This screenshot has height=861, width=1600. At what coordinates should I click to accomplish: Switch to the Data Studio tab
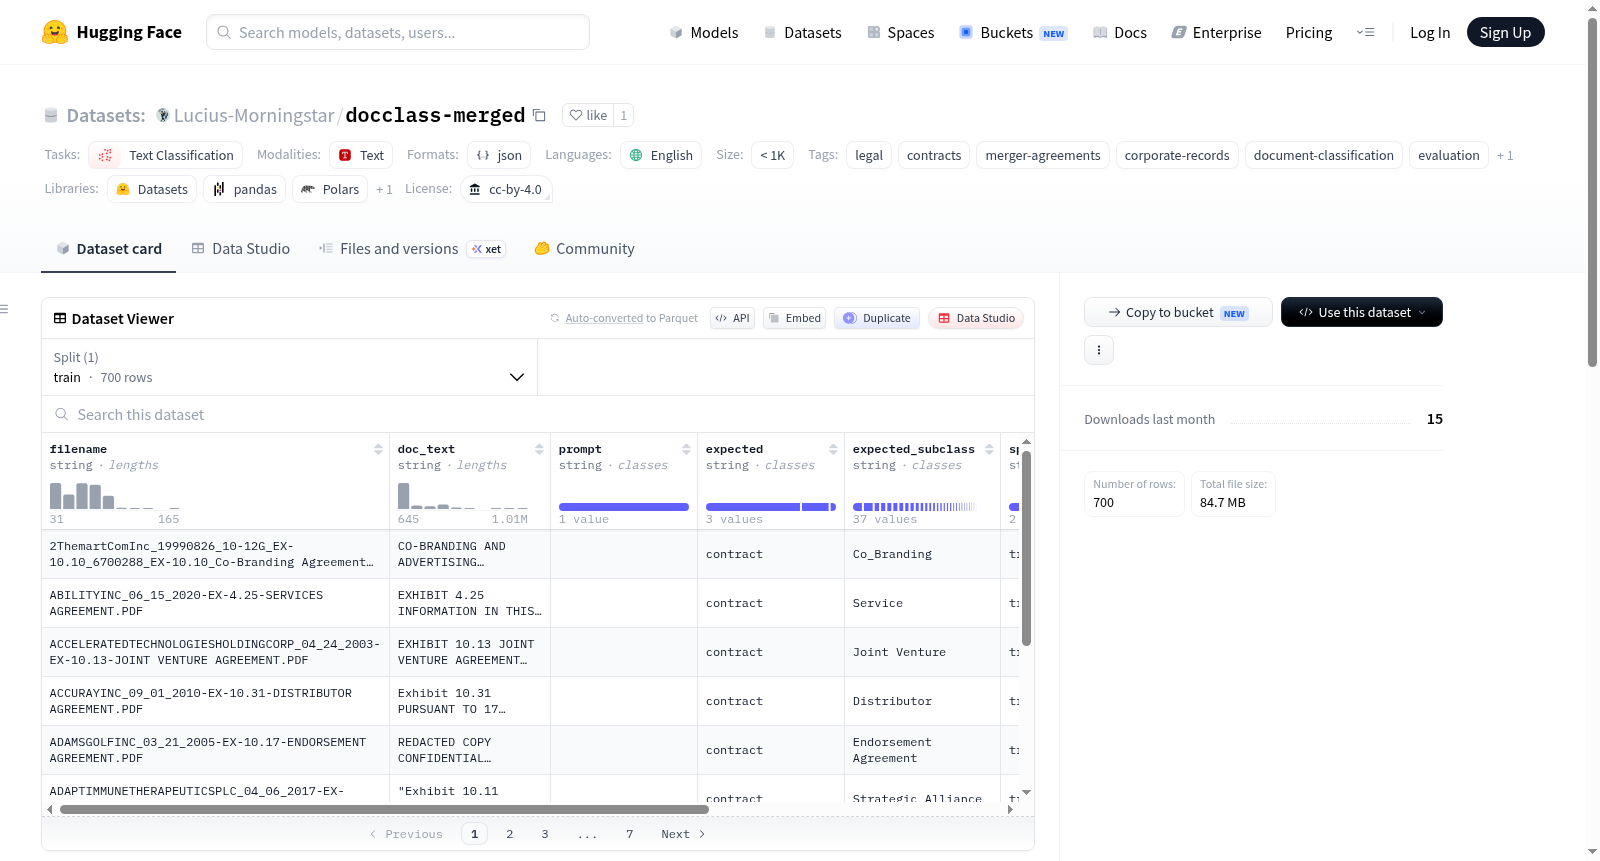[x=241, y=248]
